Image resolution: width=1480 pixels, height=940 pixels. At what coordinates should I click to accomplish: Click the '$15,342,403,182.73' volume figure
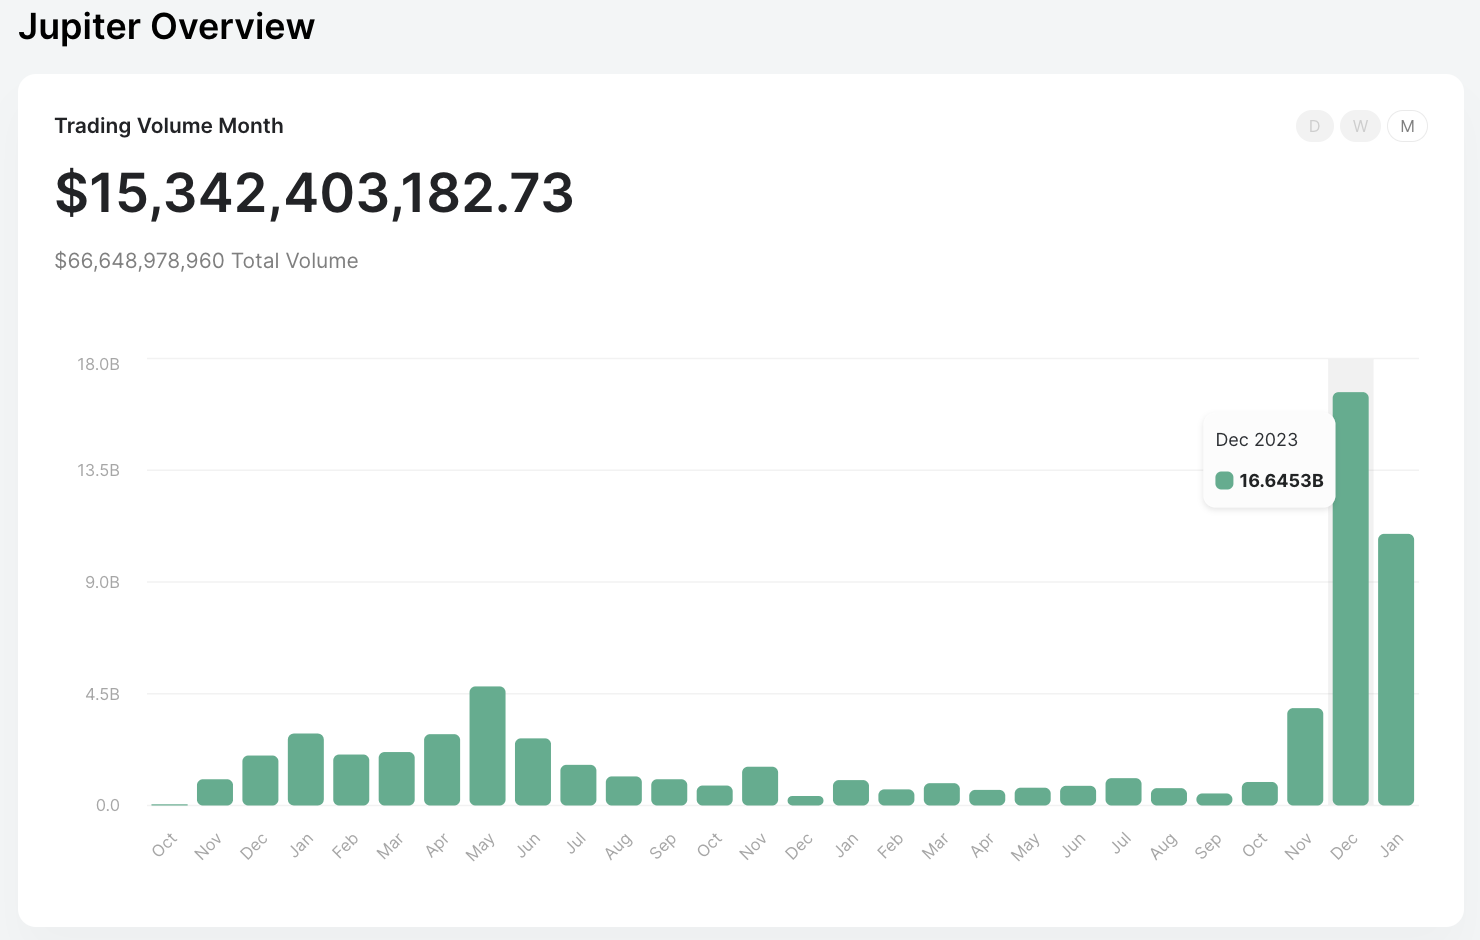(x=314, y=193)
